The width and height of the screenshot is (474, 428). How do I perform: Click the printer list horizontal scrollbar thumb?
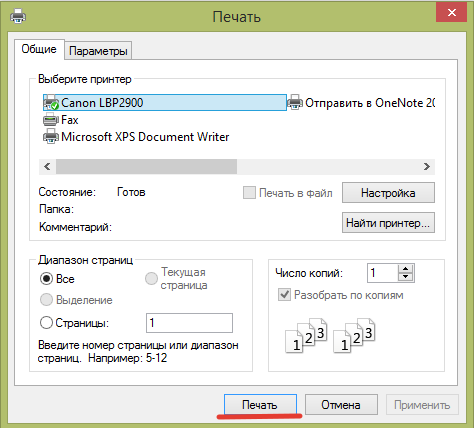pos(146,166)
